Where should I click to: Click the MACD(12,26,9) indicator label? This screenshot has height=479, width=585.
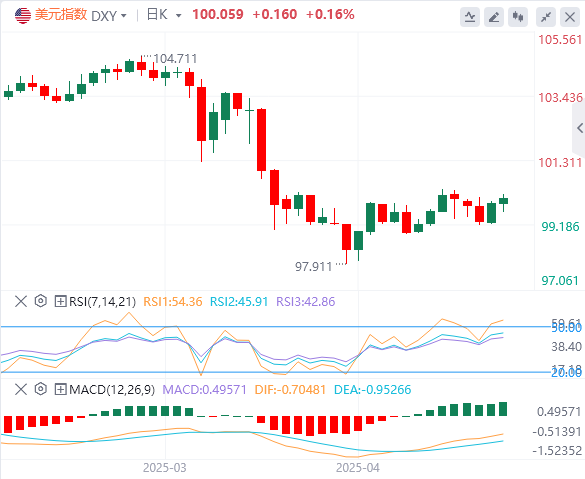click(112, 390)
